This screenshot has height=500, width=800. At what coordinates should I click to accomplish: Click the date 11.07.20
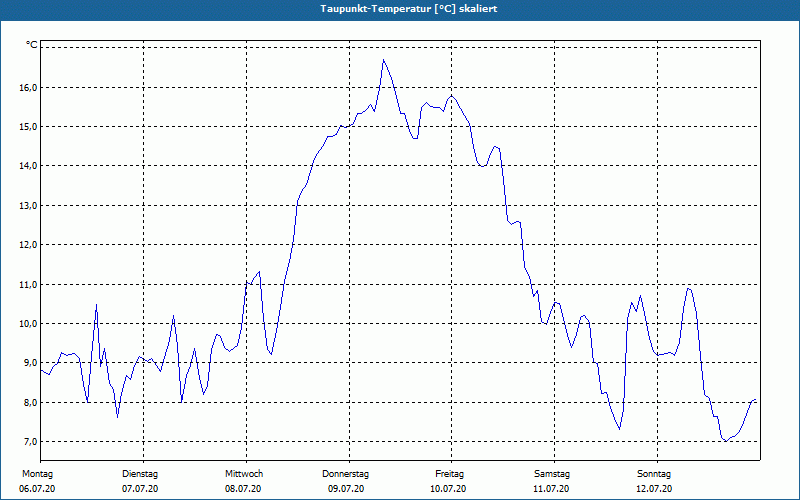tap(551, 489)
